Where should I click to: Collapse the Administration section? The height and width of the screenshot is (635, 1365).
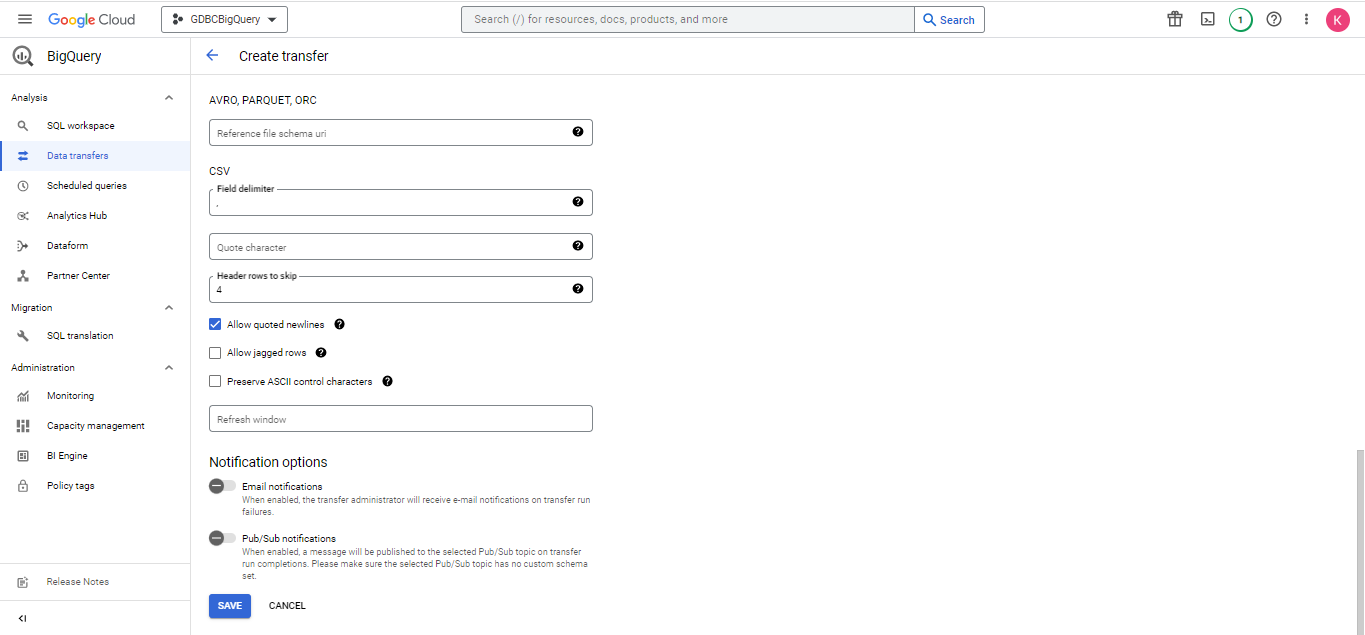tap(168, 368)
